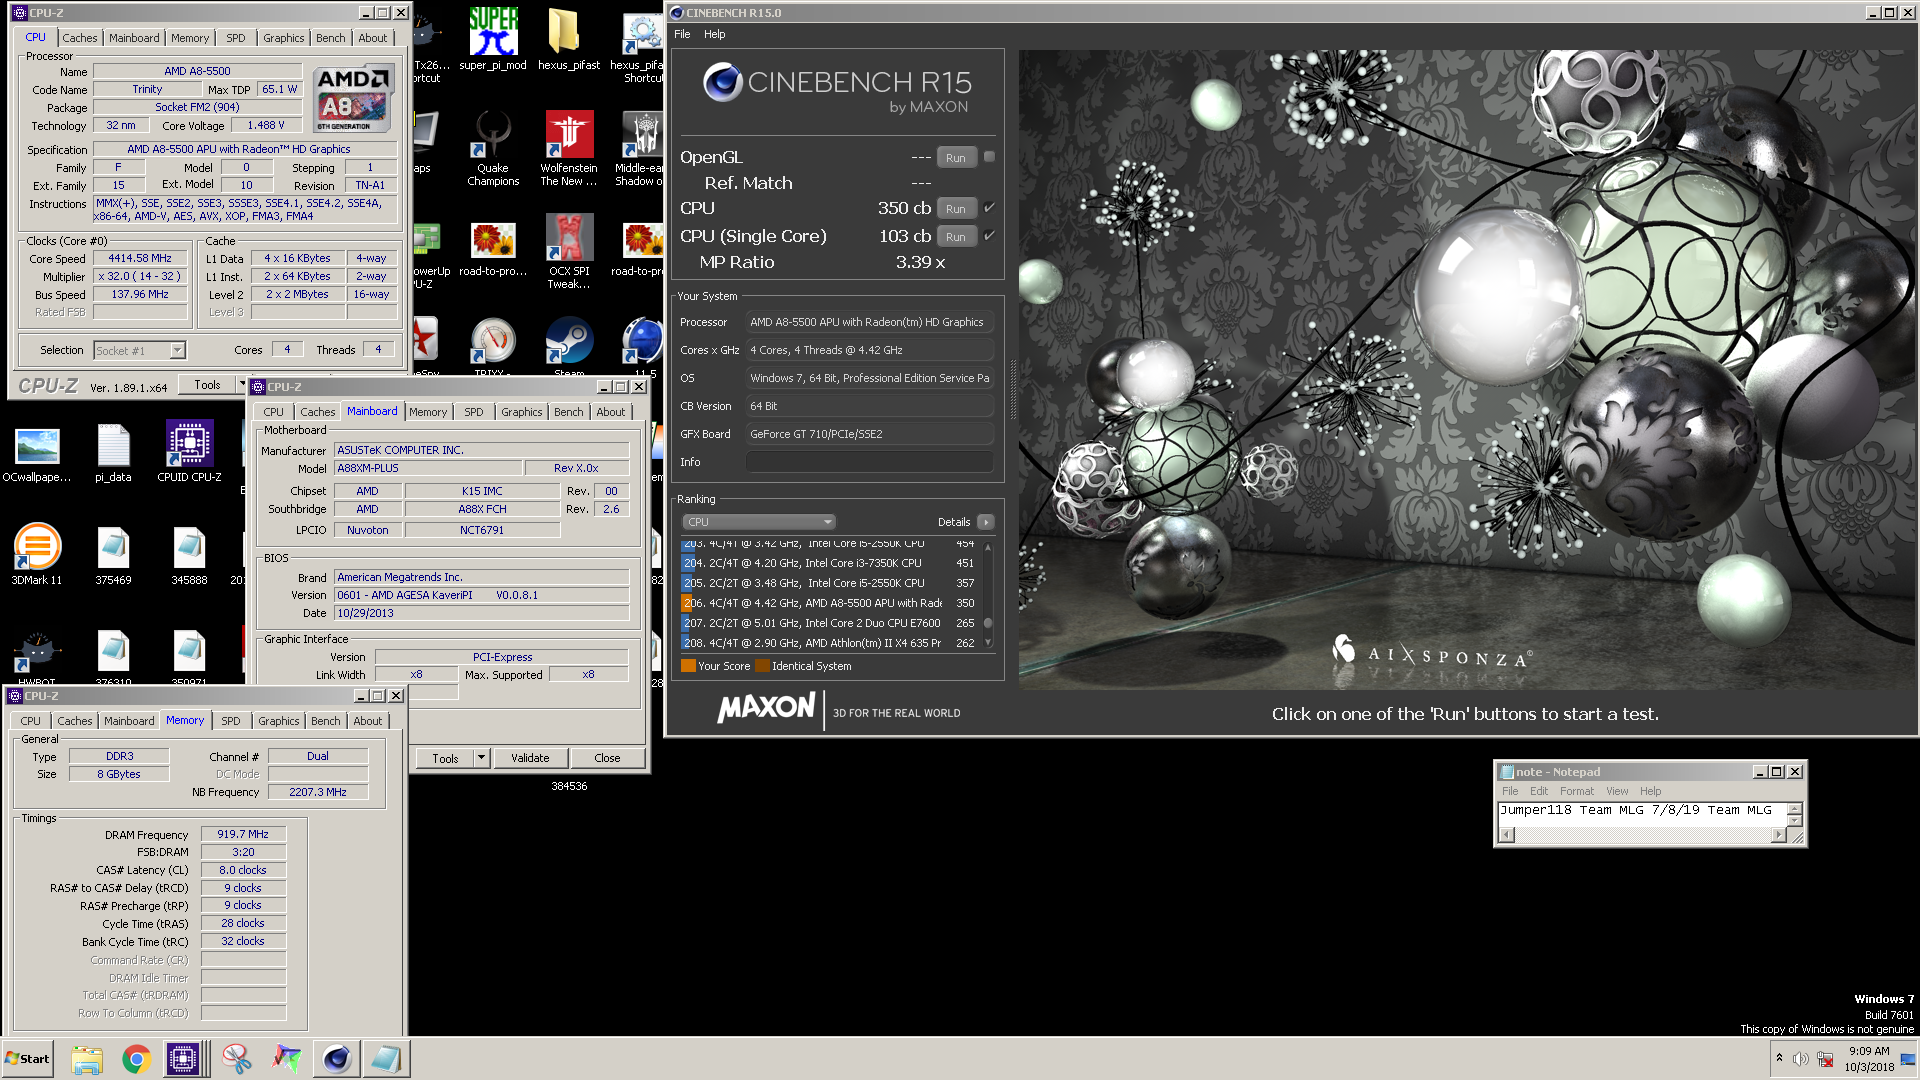Viewport: 1920px width, 1080px height.
Task: Open CPUID CPU-Z desktop shortcut
Action: coord(189,452)
